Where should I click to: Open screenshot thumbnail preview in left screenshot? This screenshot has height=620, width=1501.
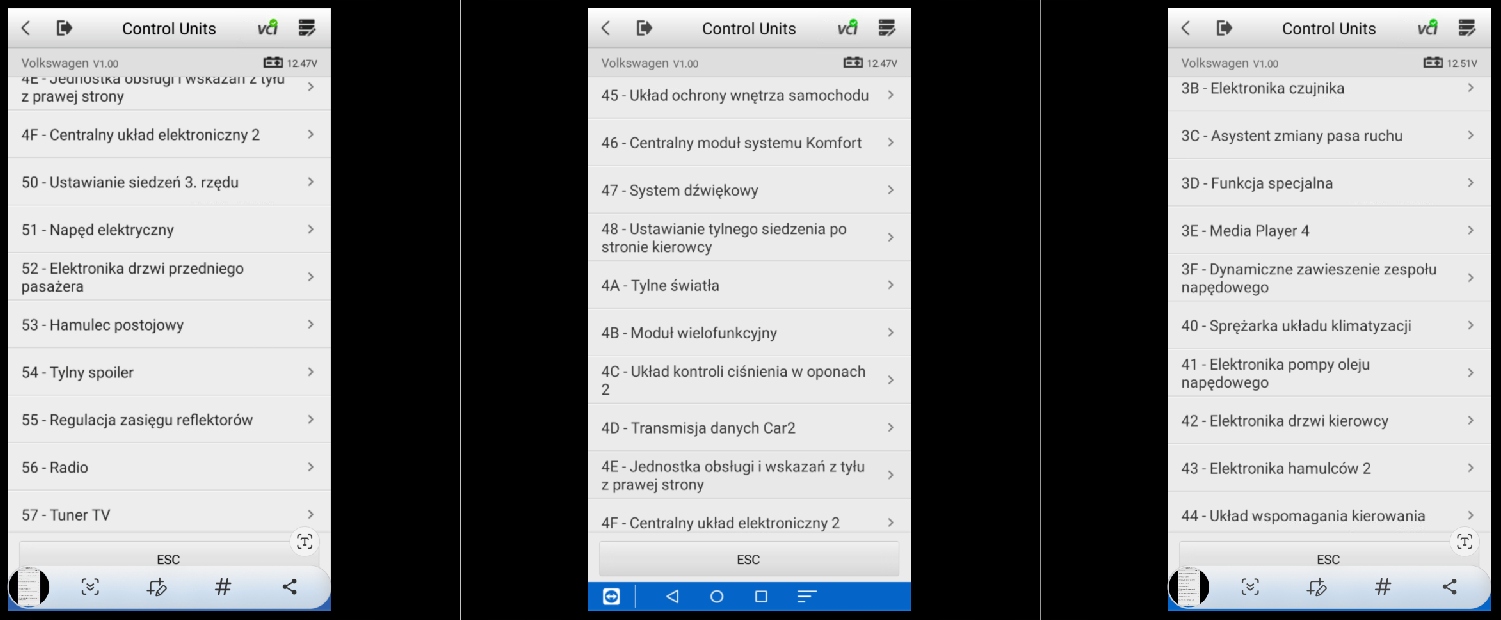click(x=29, y=587)
